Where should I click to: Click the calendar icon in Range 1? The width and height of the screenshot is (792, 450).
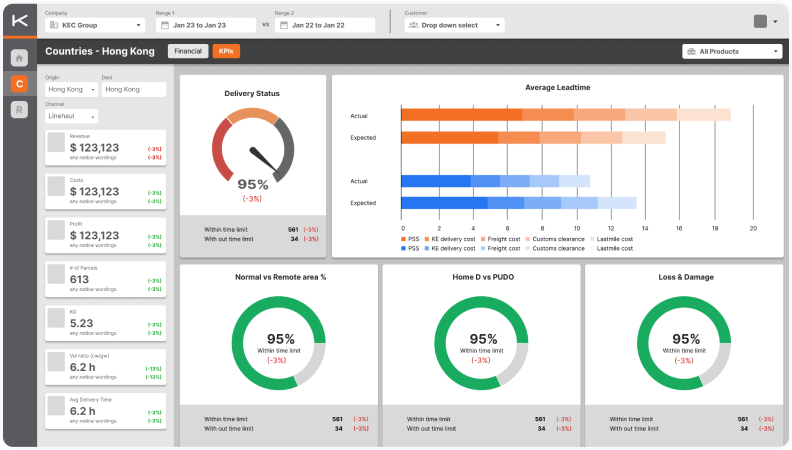165,24
